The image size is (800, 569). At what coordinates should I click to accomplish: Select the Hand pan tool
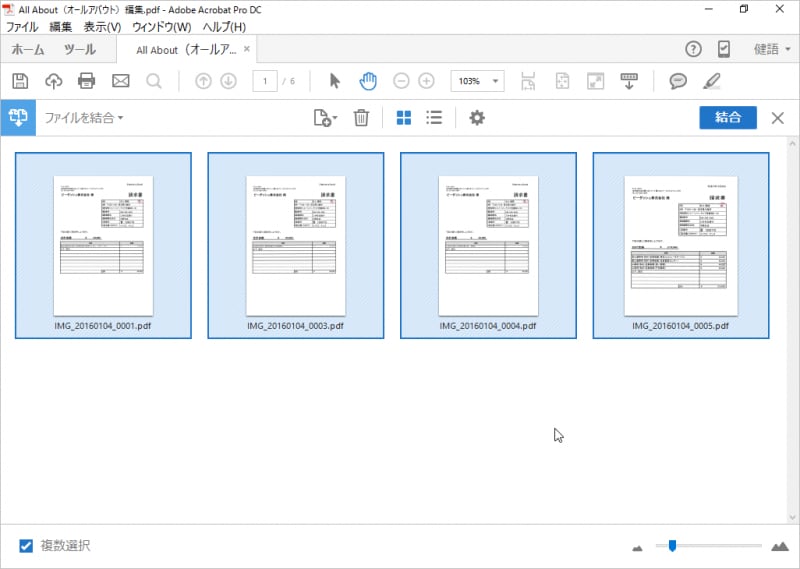(x=368, y=81)
